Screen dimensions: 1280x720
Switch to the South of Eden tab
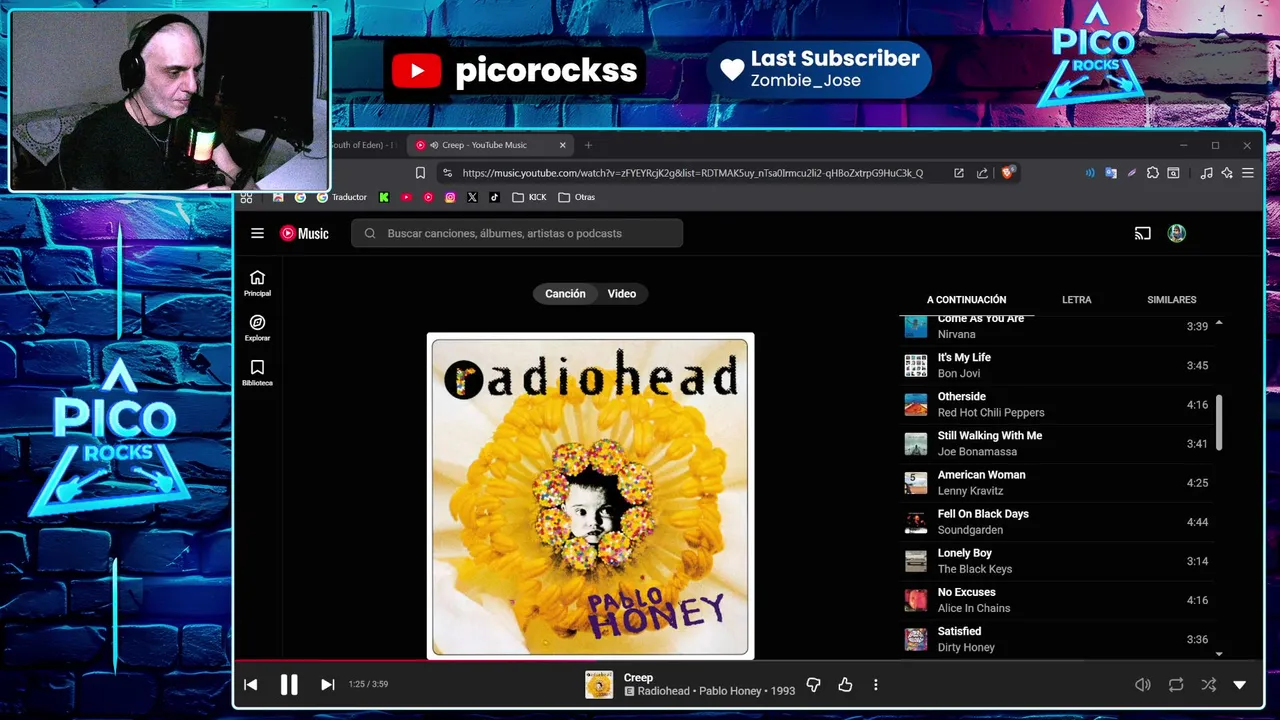pyautogui.click(x=364, y=145)
